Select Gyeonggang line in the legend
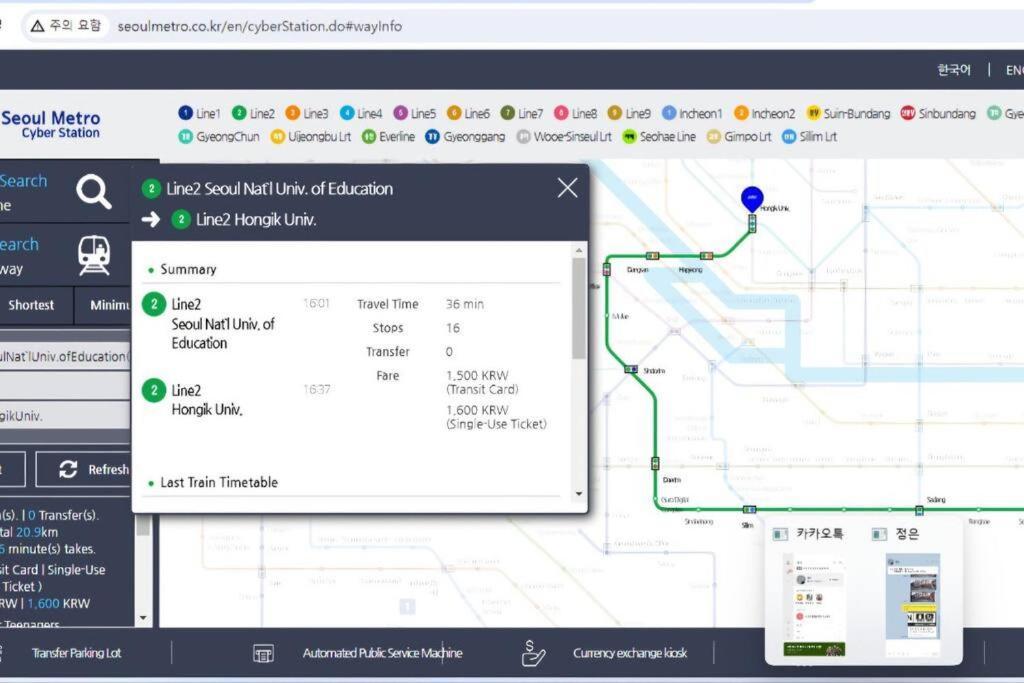Screen dimensions: 1024x683 pos(465,136)
